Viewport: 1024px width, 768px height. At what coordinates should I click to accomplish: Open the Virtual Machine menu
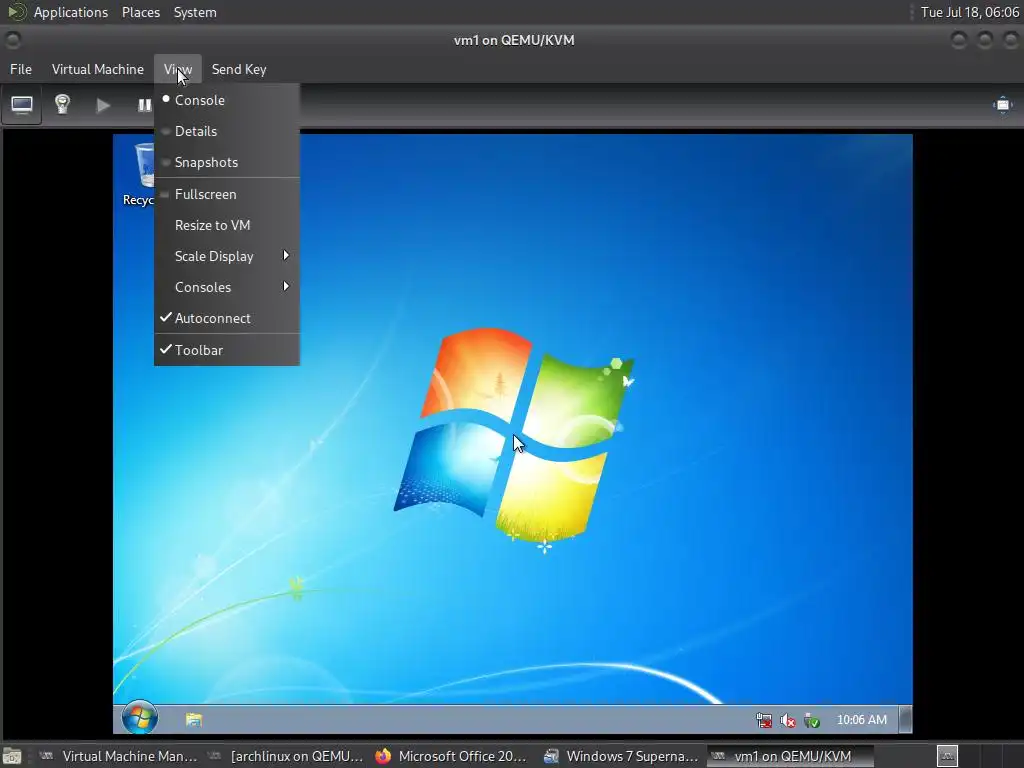point(97,69)
